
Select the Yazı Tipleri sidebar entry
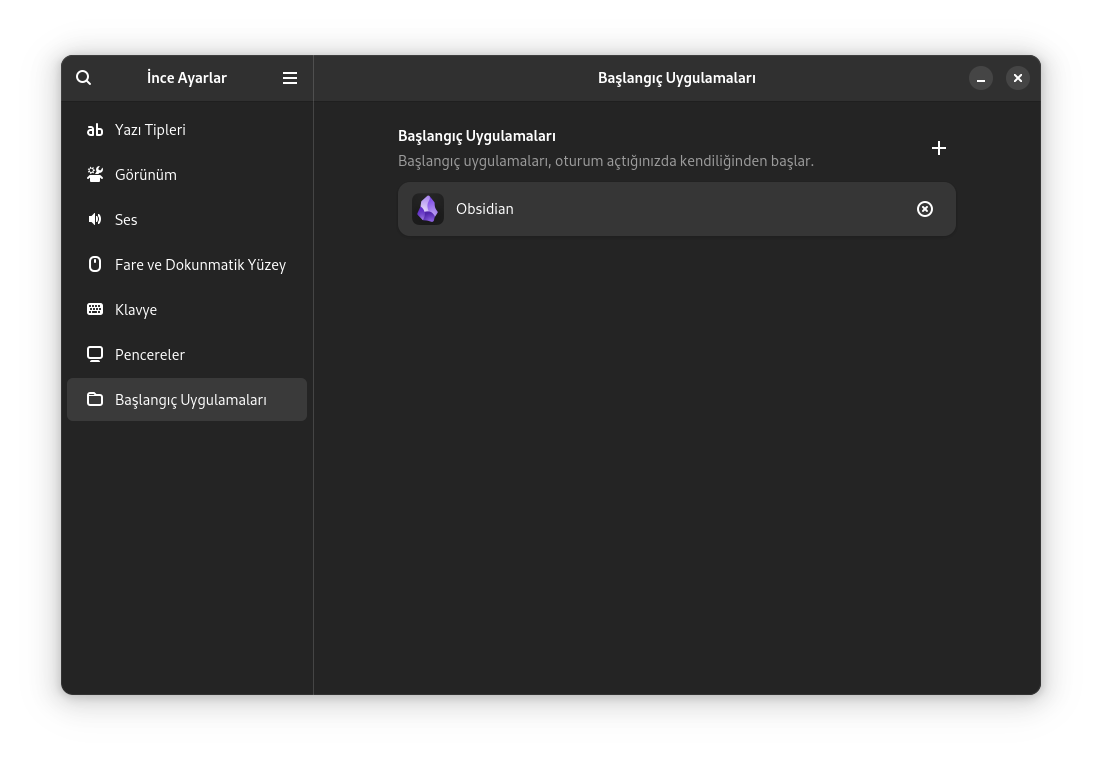click(x=150, y=130)
